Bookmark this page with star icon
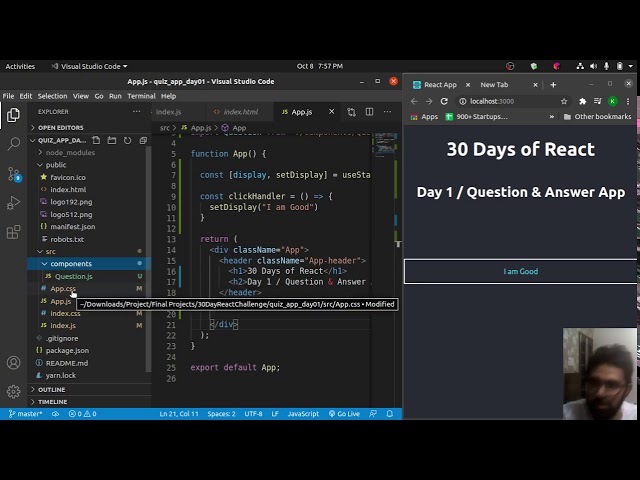640x480 pixels. [564, 101]
